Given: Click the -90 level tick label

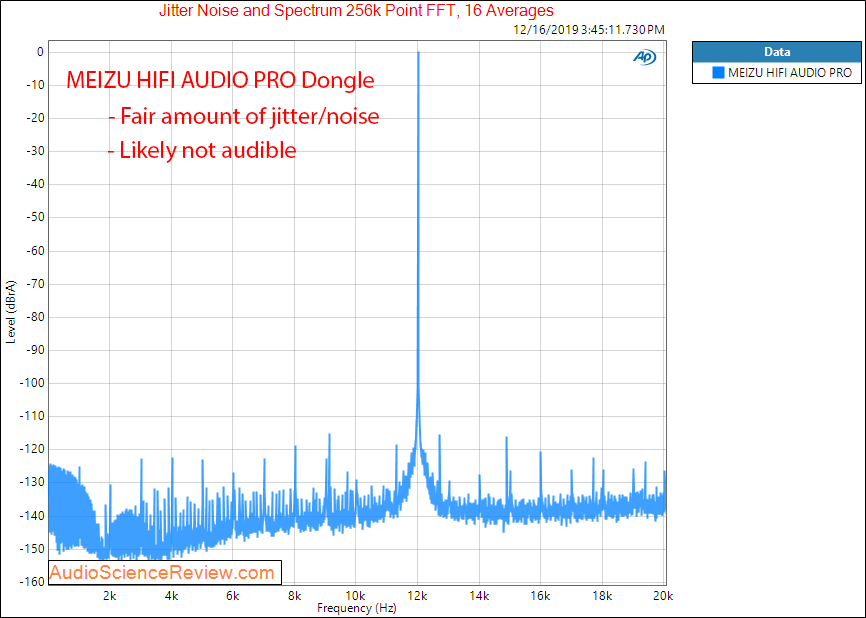Looking at the screenshot, I should pyautogui.click(x=35, y=350).
